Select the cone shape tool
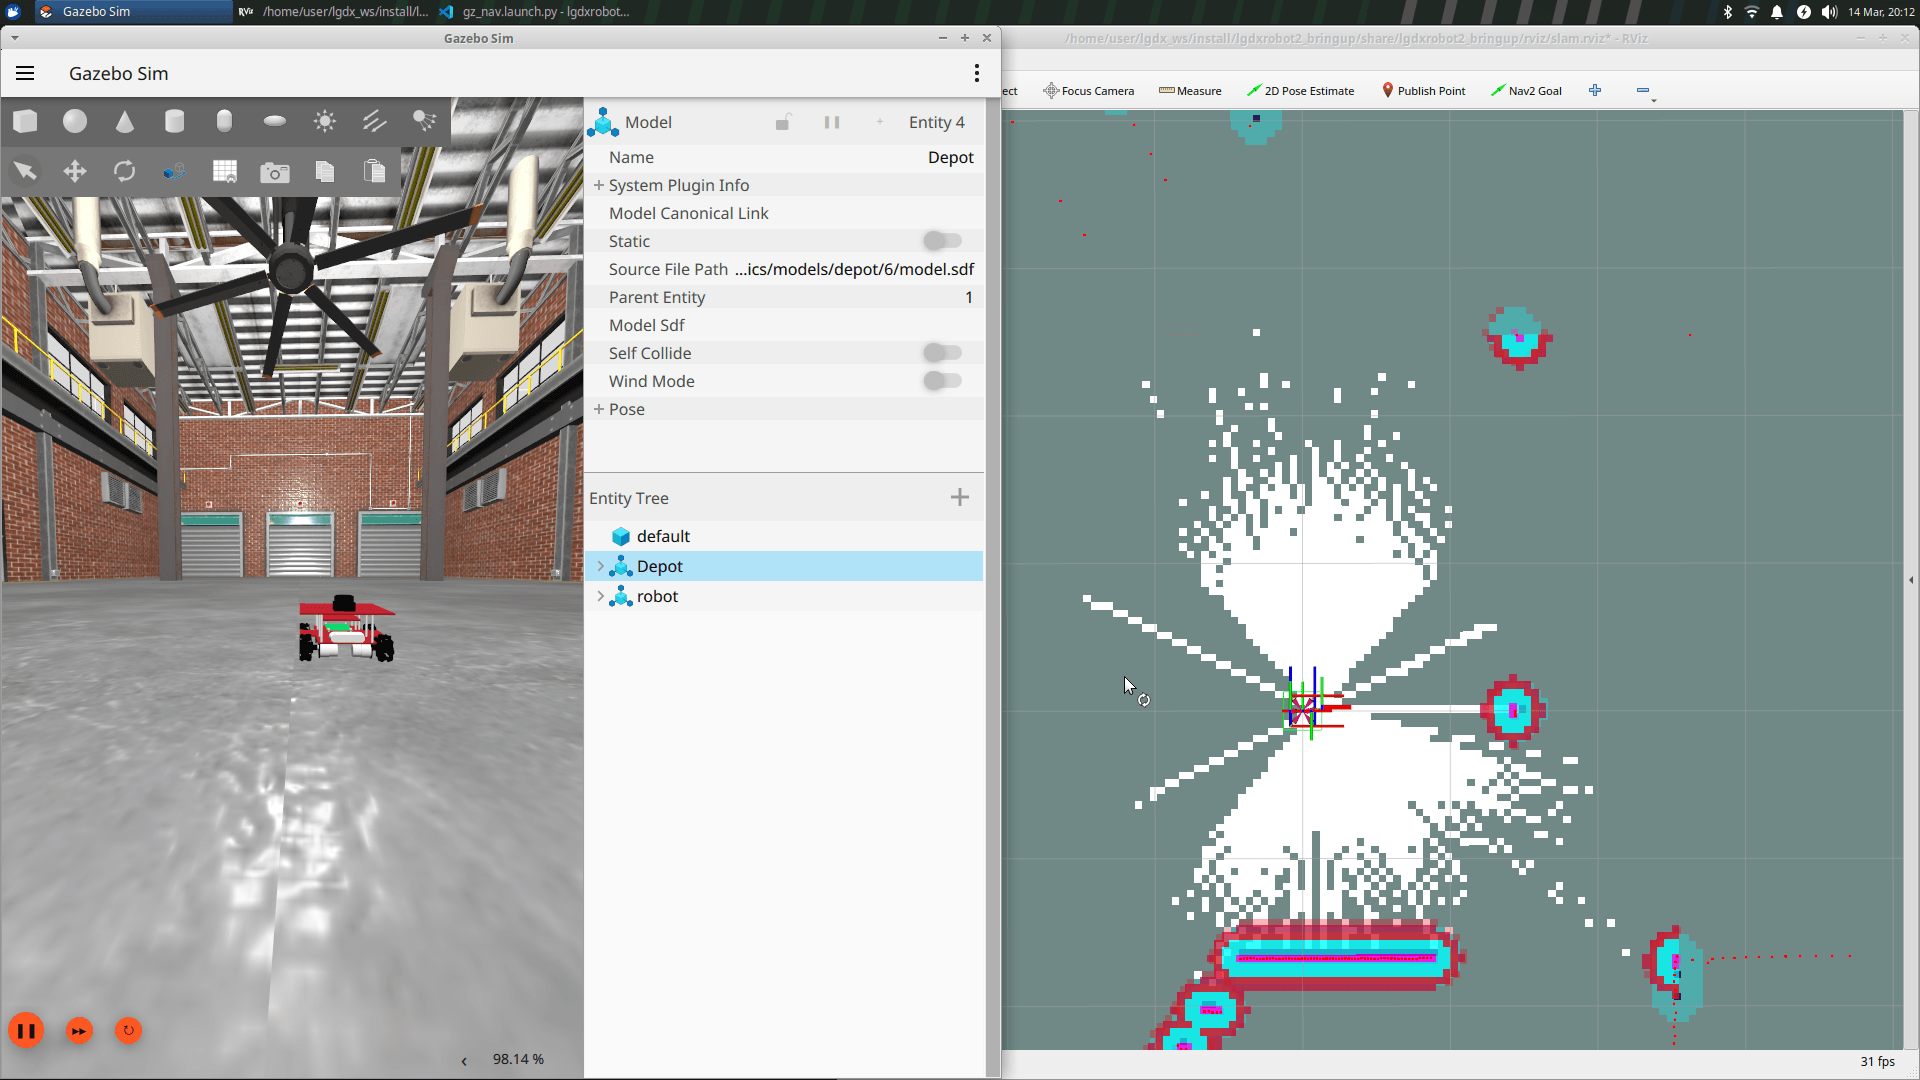 (124, 121)
